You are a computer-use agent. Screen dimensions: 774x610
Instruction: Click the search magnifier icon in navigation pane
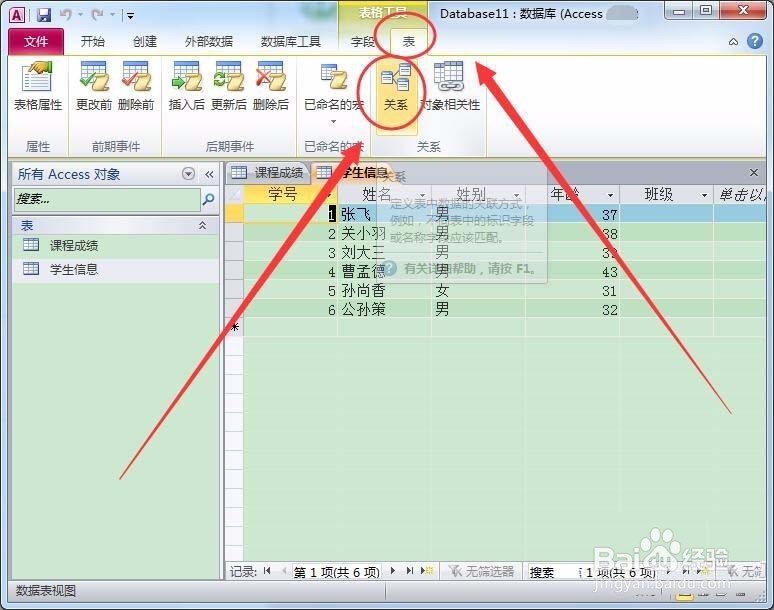tap(209, 199)
